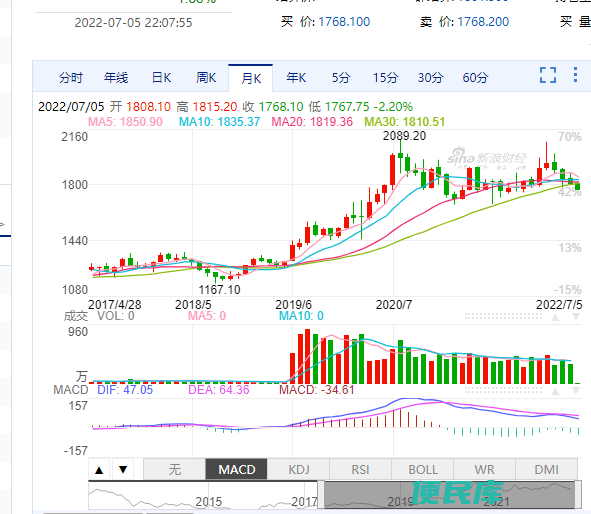Select the MACD indicator button
This screenshot has height=514, width=591.
coord(236,470)
